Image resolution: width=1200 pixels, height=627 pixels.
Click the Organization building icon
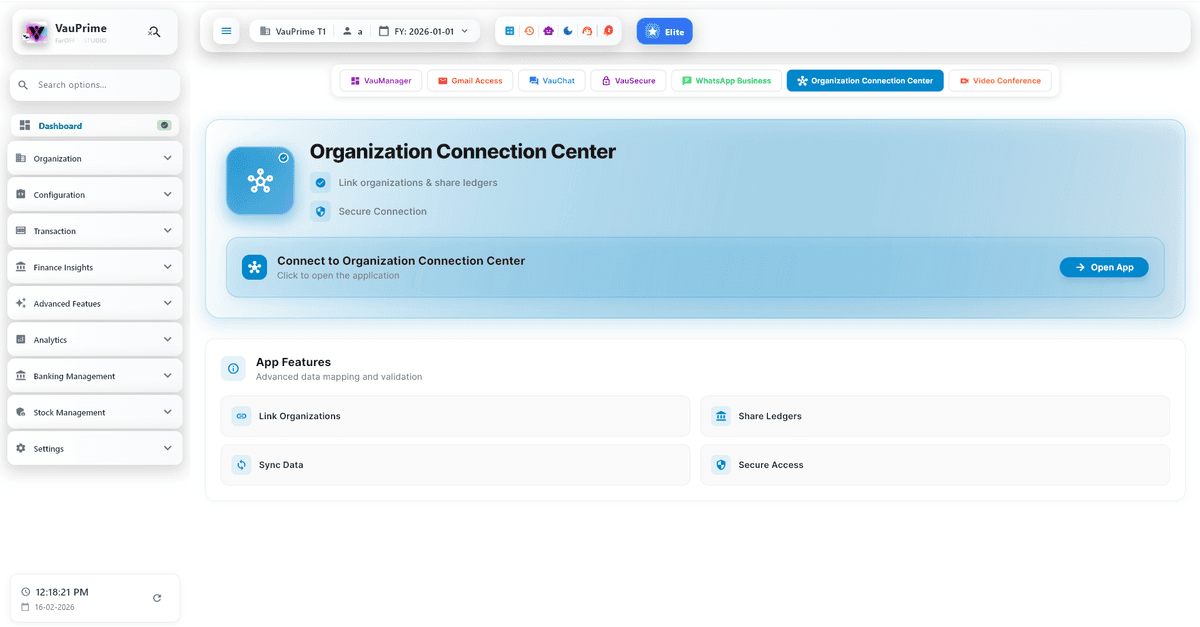point(21,158)
